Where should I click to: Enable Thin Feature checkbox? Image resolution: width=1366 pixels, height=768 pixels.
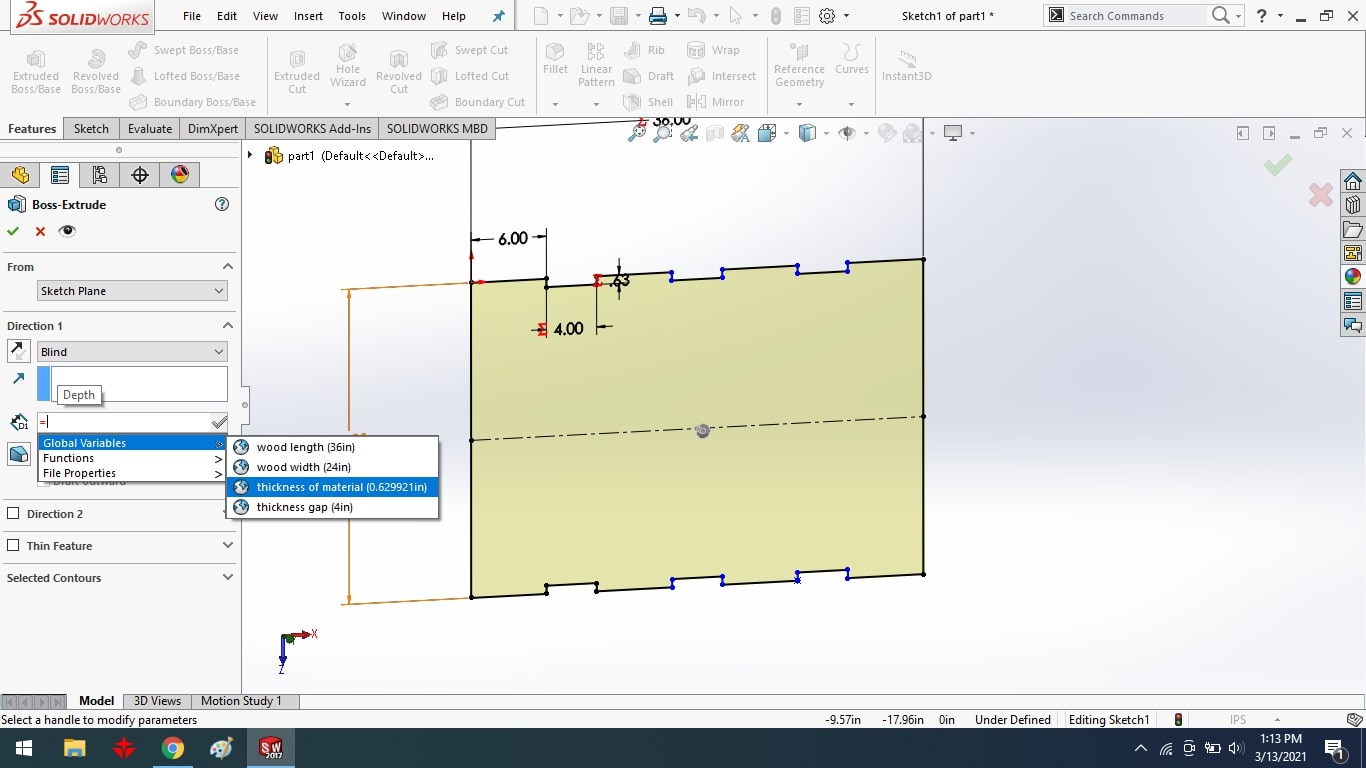point(13,546)
